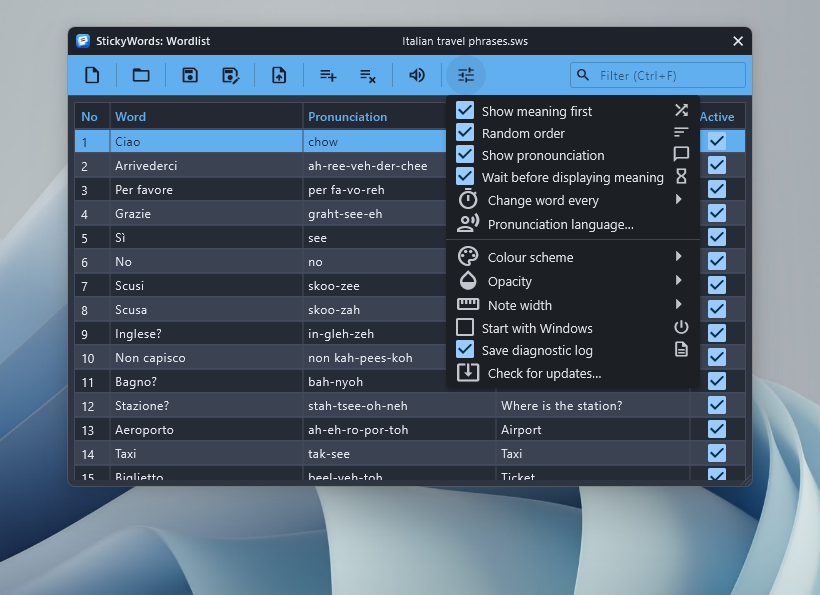Image resolution: width=820 pixels, height=595 pixels.
Task: Choose Check for updates... from the menu
Action: [x=573, y=373]
